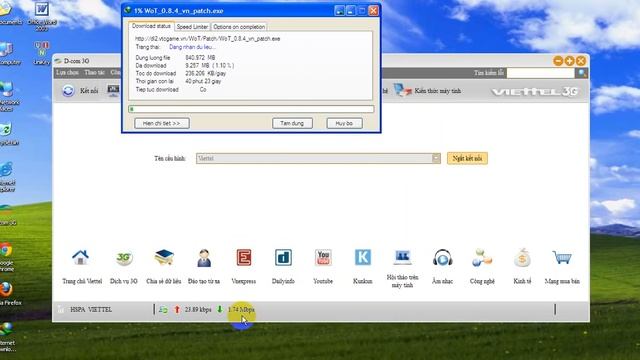Click the Ngắt kết nối disconnect button

pyautogui.click(x=467, y=158)
